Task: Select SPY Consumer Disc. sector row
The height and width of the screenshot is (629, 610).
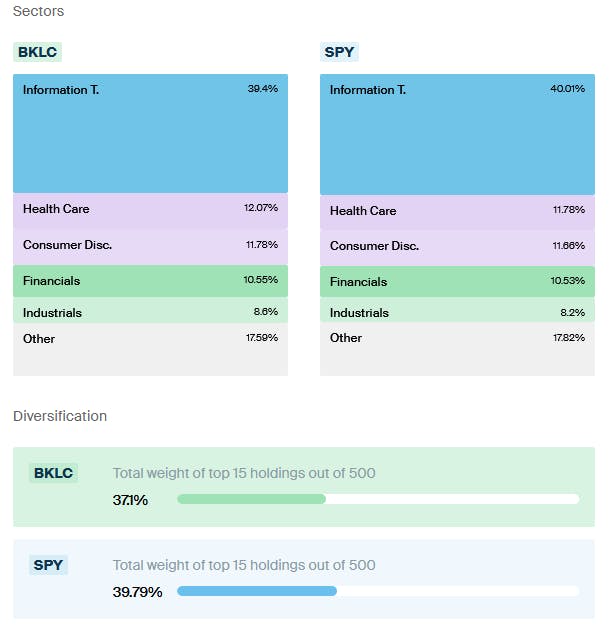Action: tap(457, 246)
